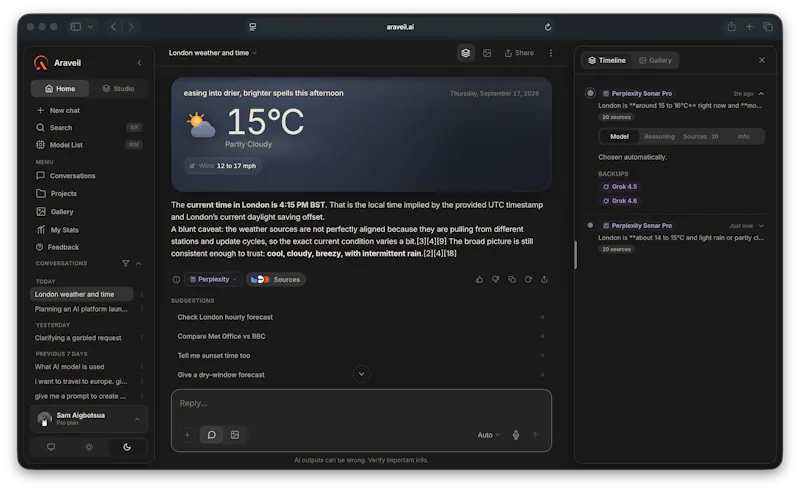Screen dimensions: 800x491
Task: Select the system theme icon
Action: [51, 447]
